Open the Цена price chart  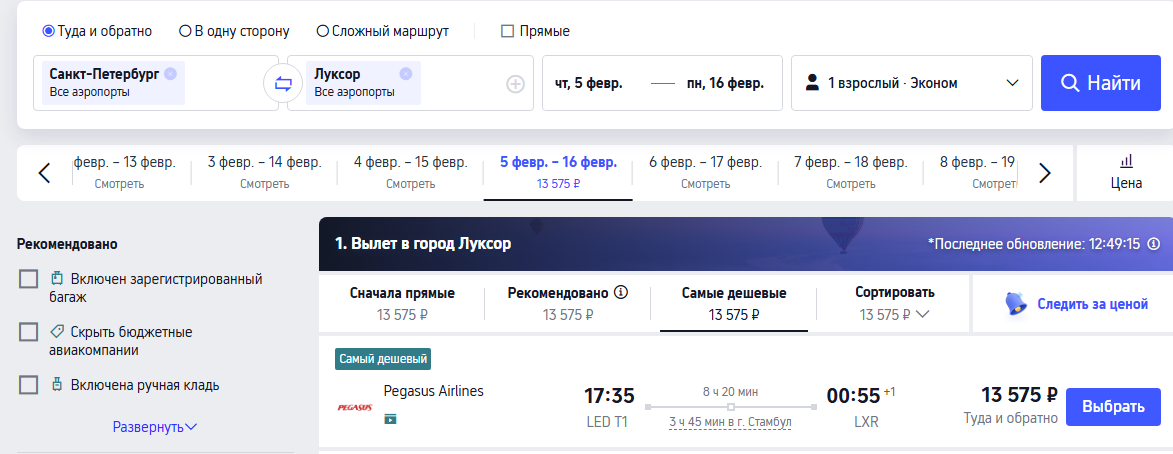[1126, 172]
